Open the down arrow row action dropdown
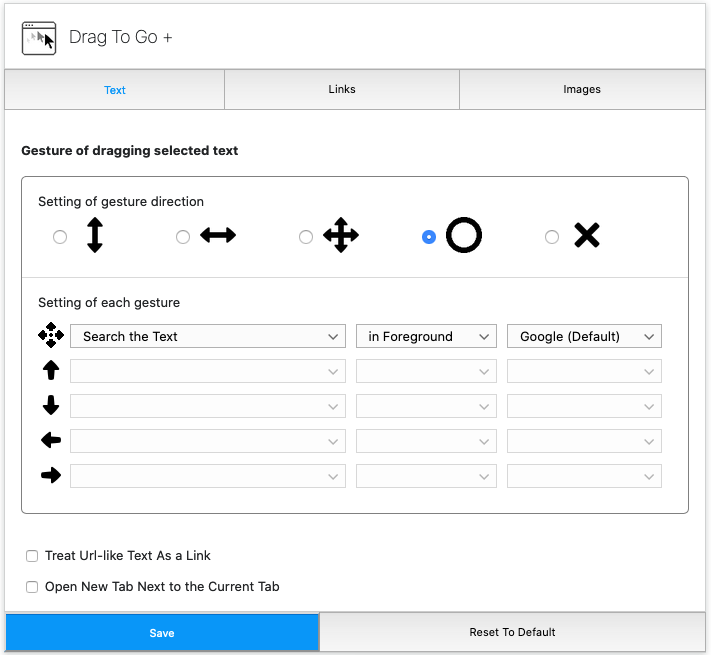711x655 pixels. click(208, 406)
